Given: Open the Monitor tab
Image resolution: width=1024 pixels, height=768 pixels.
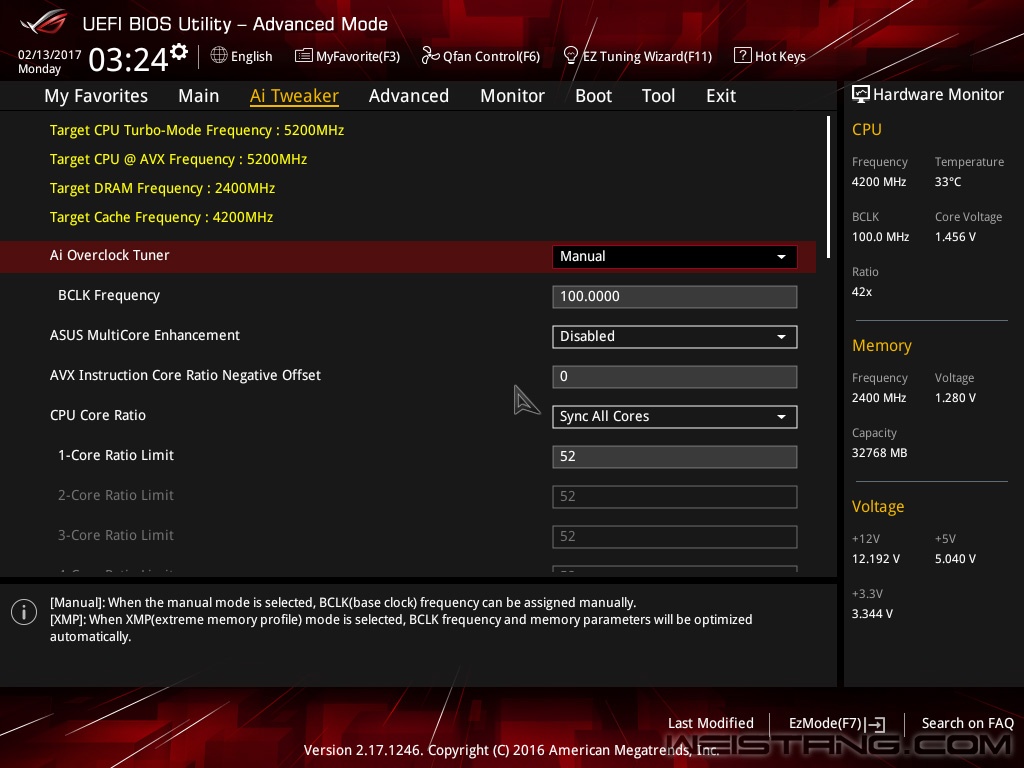Looking at the screenshot, I should coord(512,96).
